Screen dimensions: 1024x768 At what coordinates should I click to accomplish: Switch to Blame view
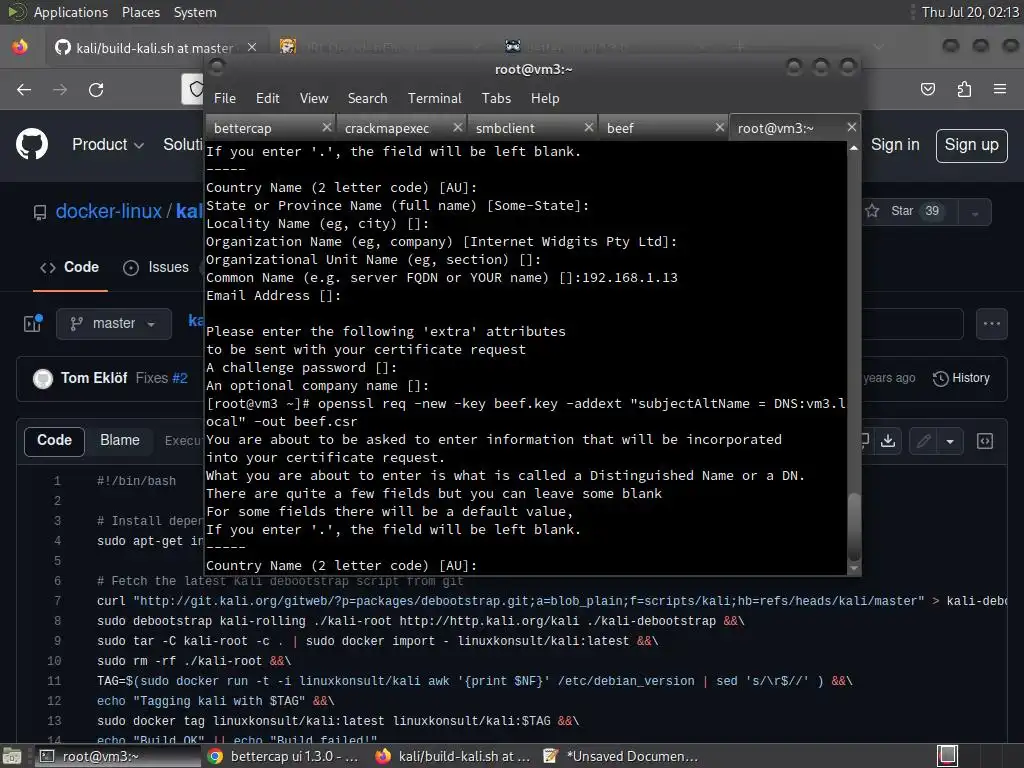[x=120, y=440]
